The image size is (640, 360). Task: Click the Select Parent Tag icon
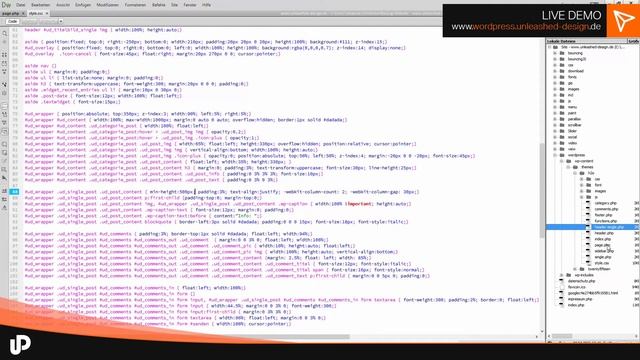click(x=4, y=84)
